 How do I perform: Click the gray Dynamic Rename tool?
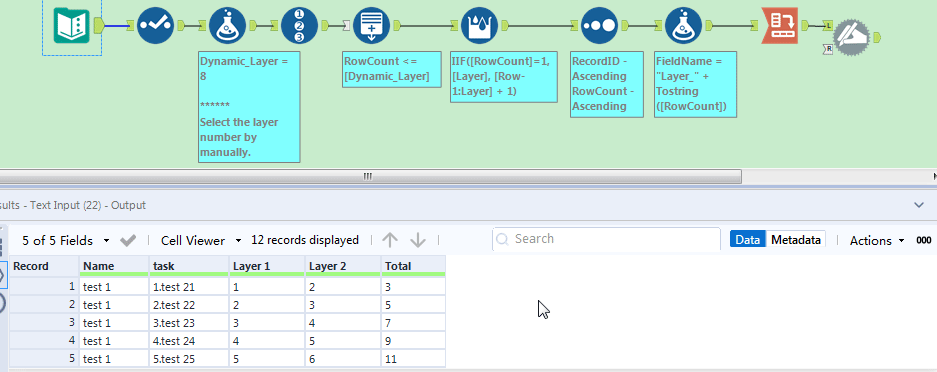pyautogui.click(x=852, y=38)
